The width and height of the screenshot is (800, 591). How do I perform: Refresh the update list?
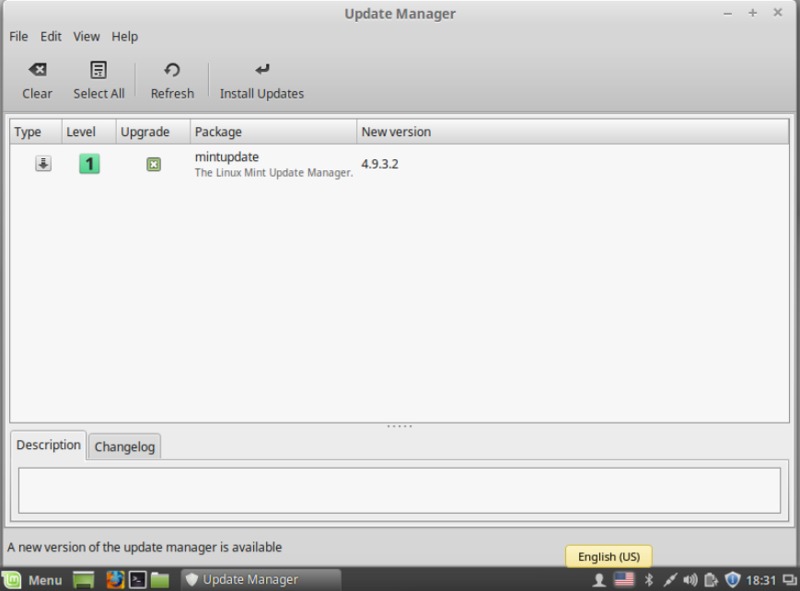click(x=172, y=80)
